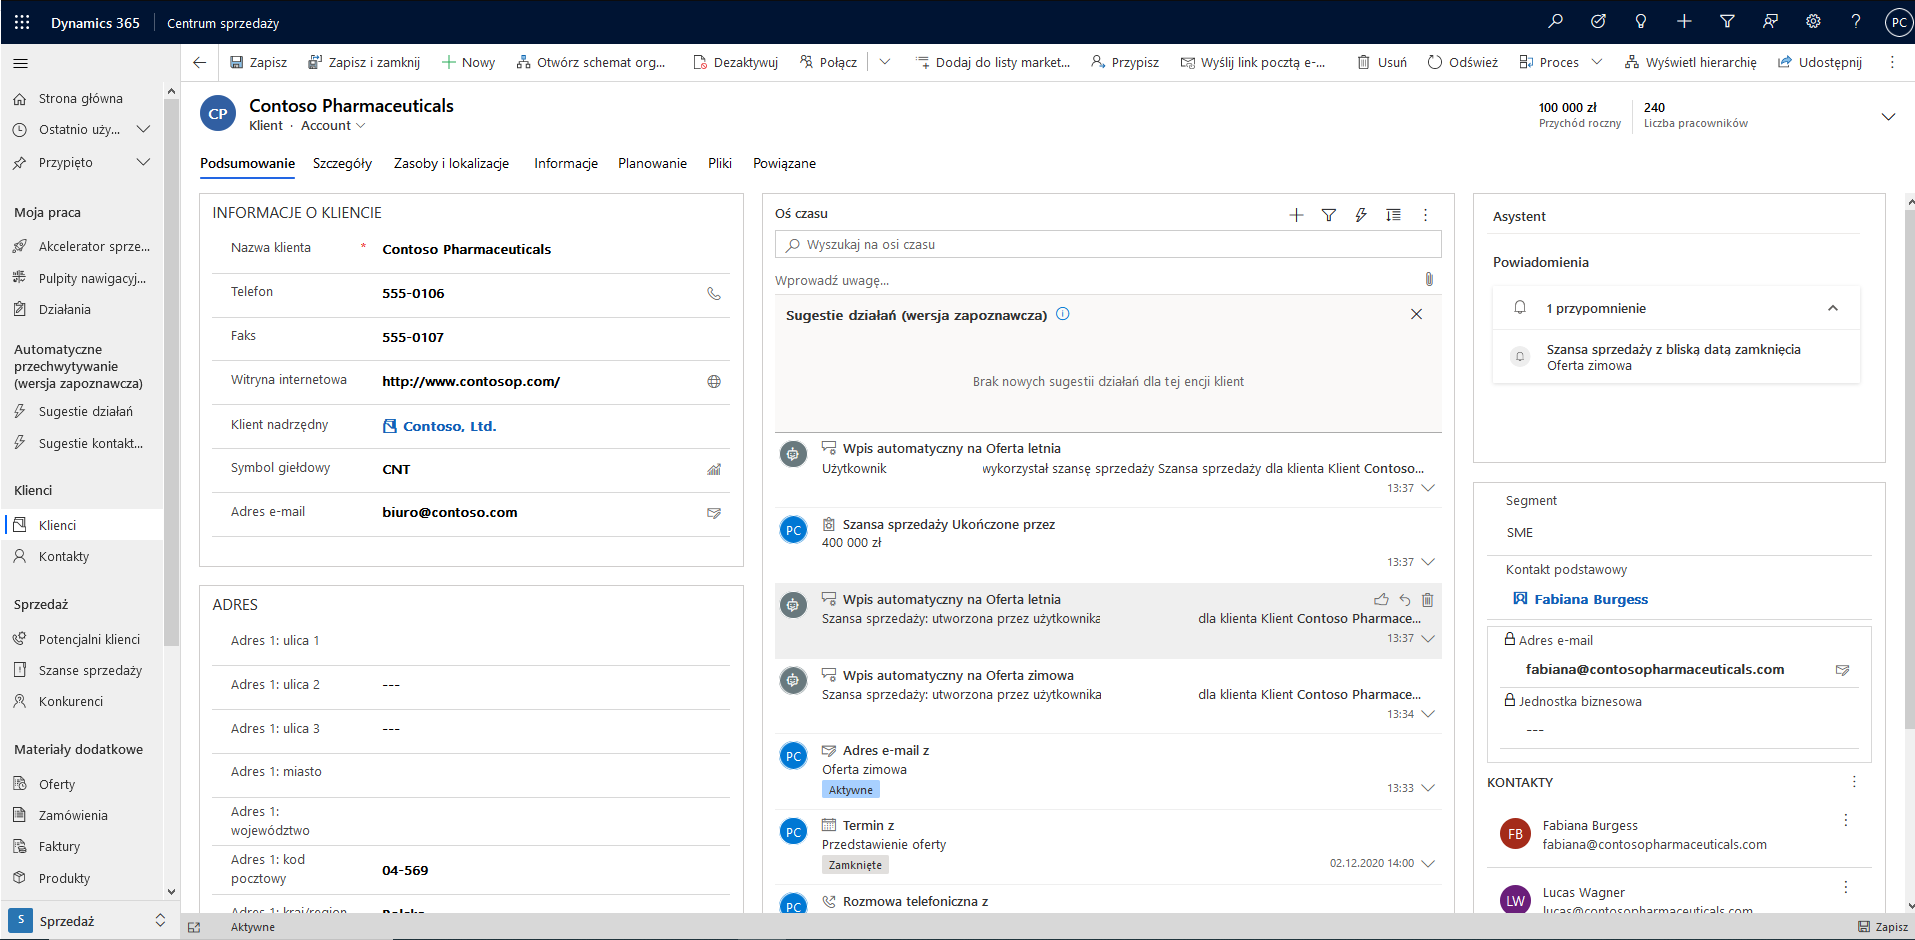Image resolution: width=1915 pixels, height=940 pixels.
Task: Open the task flow checkmark icon
Action: pos(1598,21)
